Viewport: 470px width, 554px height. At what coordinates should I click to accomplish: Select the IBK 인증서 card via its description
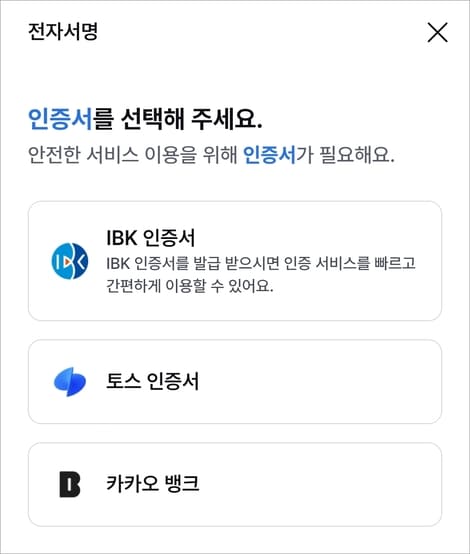tap(261, 275)
